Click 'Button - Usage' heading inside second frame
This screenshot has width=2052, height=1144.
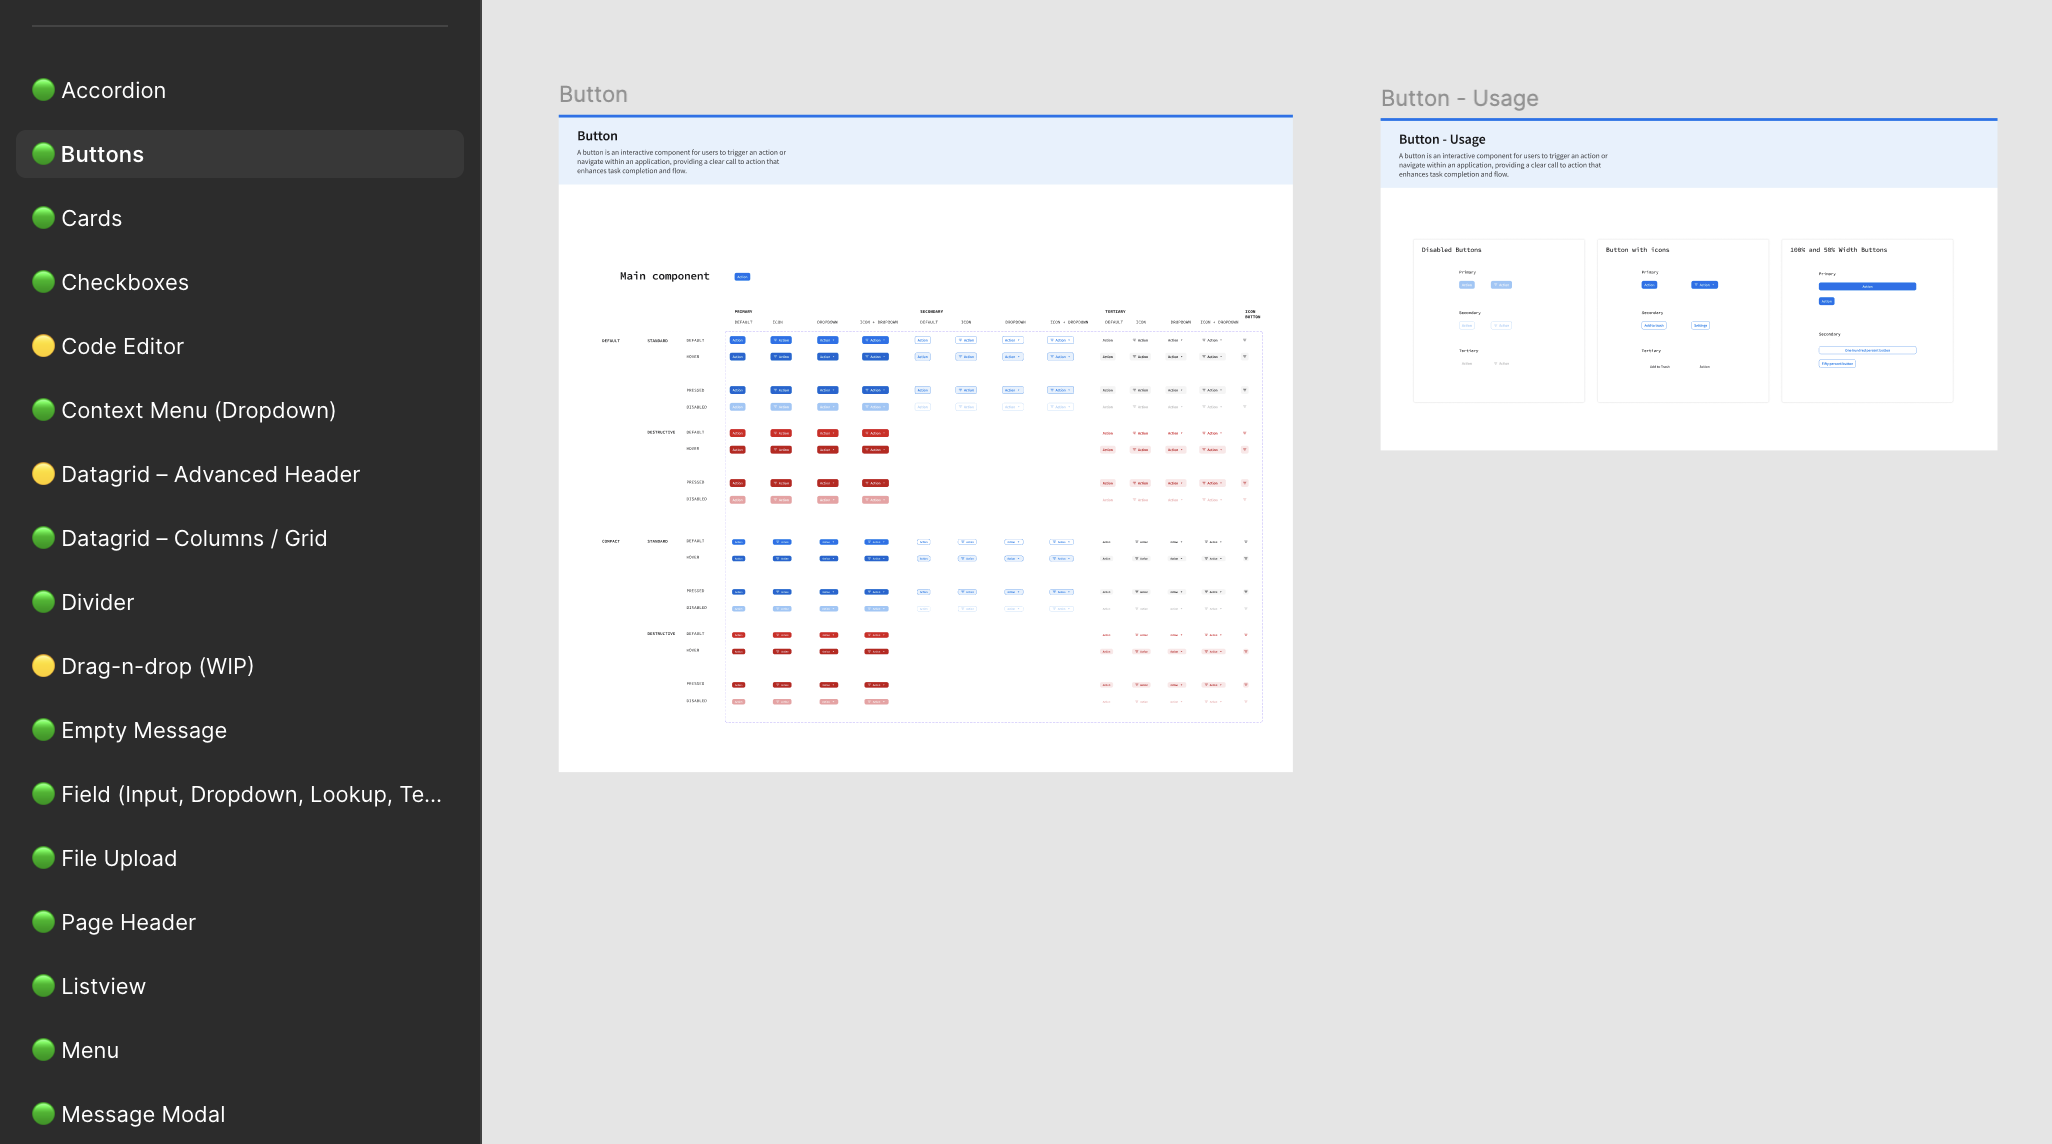coord(1442,140)
